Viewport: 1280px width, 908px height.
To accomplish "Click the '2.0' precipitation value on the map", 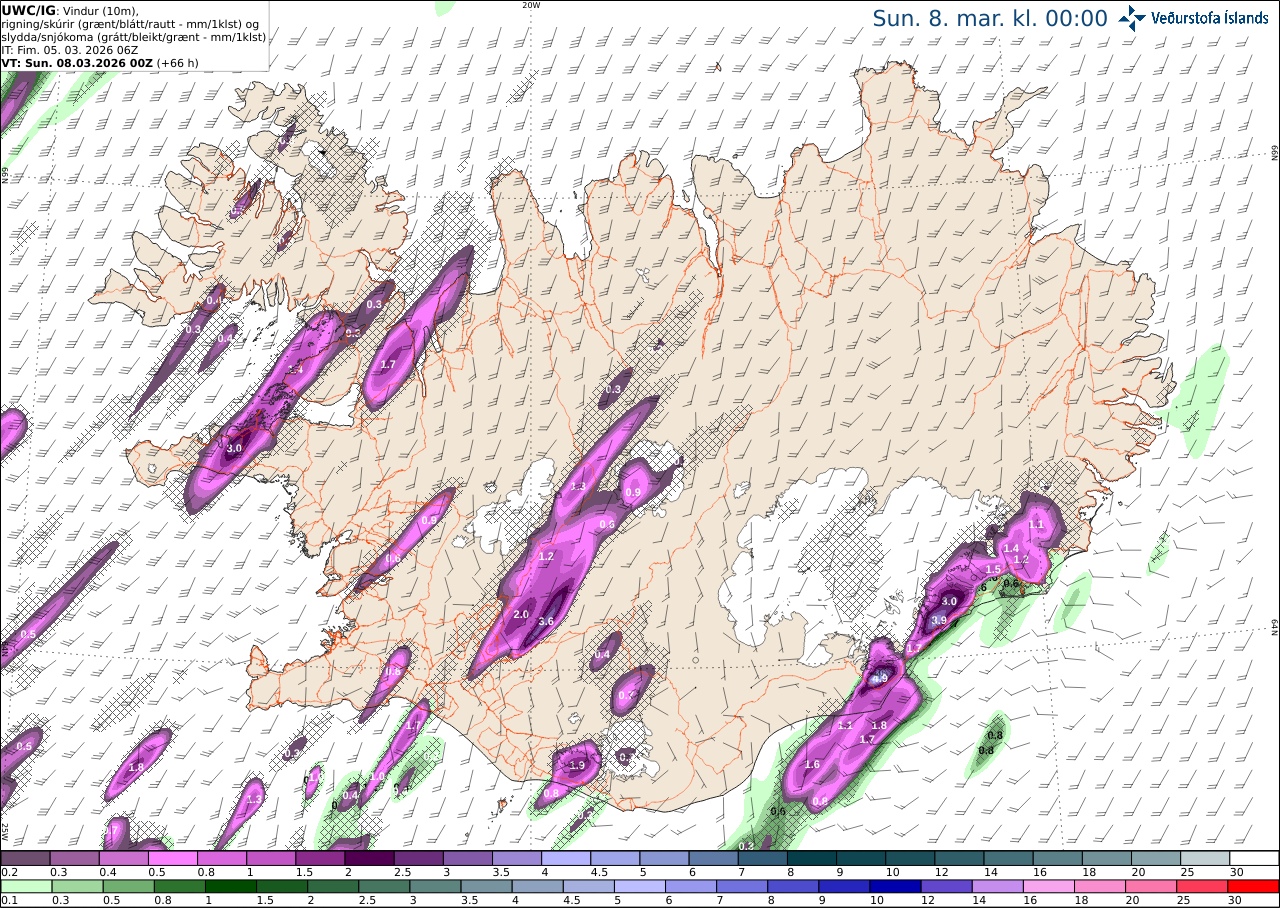I will coord(520,614).
